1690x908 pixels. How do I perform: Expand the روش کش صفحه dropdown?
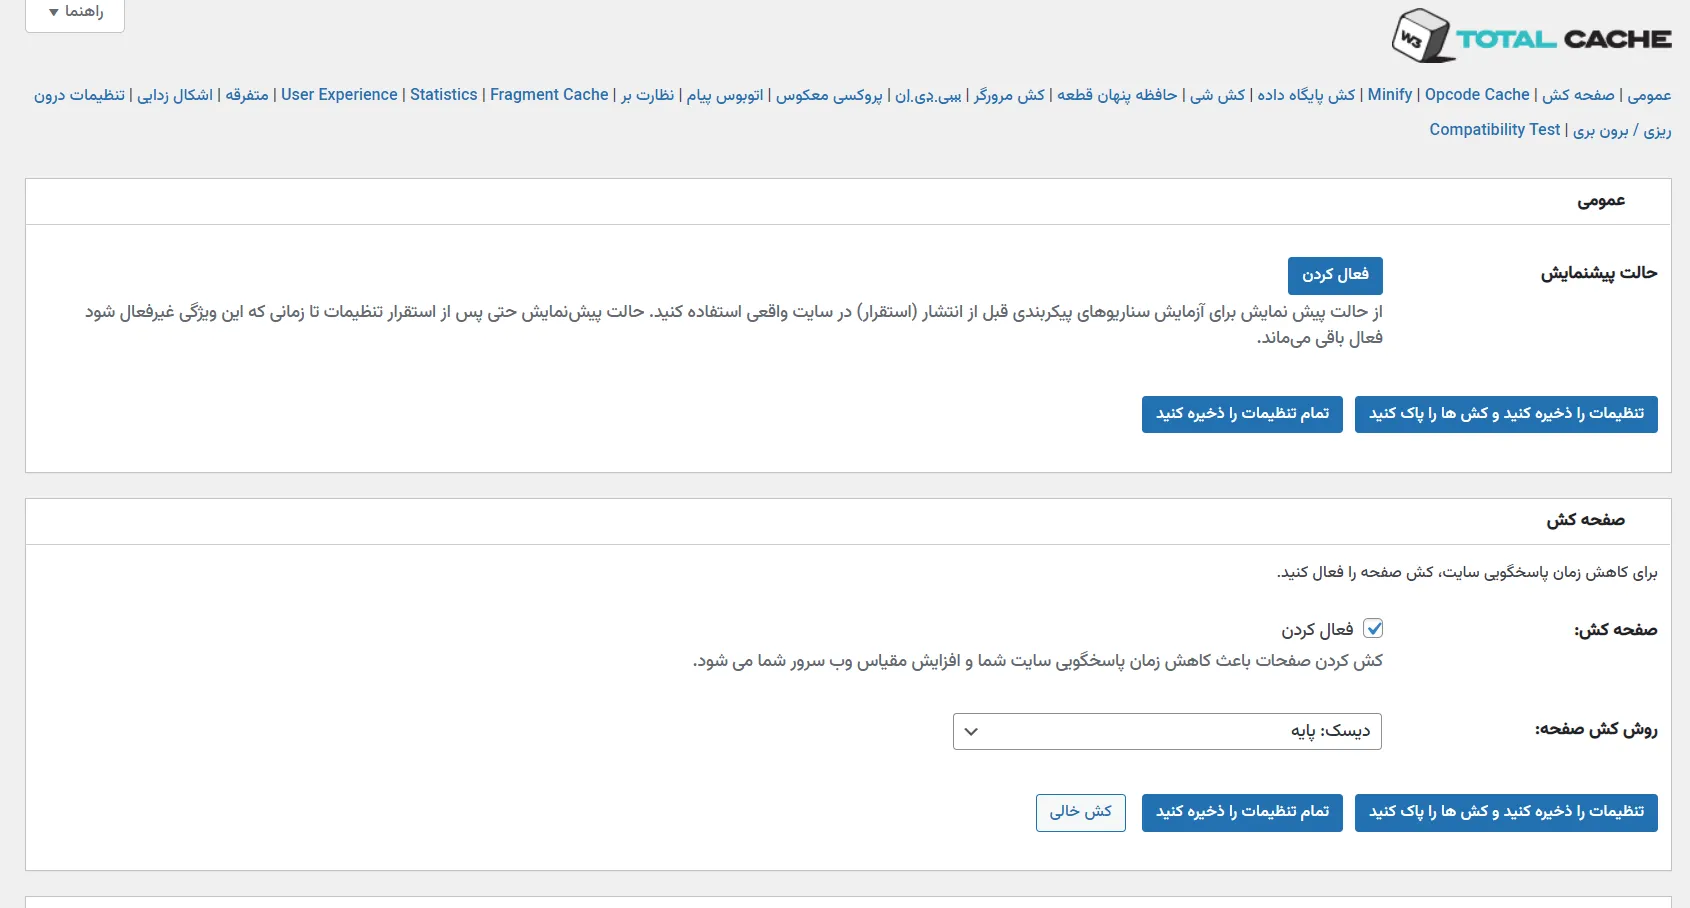pyautogui.click(x=1167, y=731)
